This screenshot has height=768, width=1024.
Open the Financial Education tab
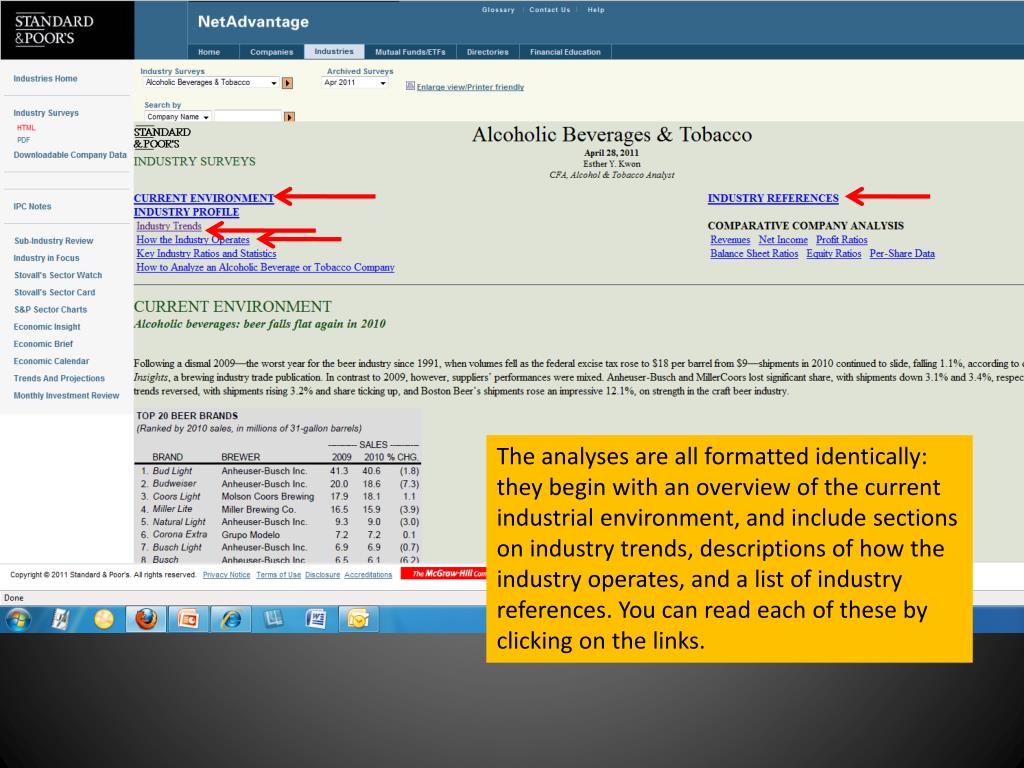(565, 52)
